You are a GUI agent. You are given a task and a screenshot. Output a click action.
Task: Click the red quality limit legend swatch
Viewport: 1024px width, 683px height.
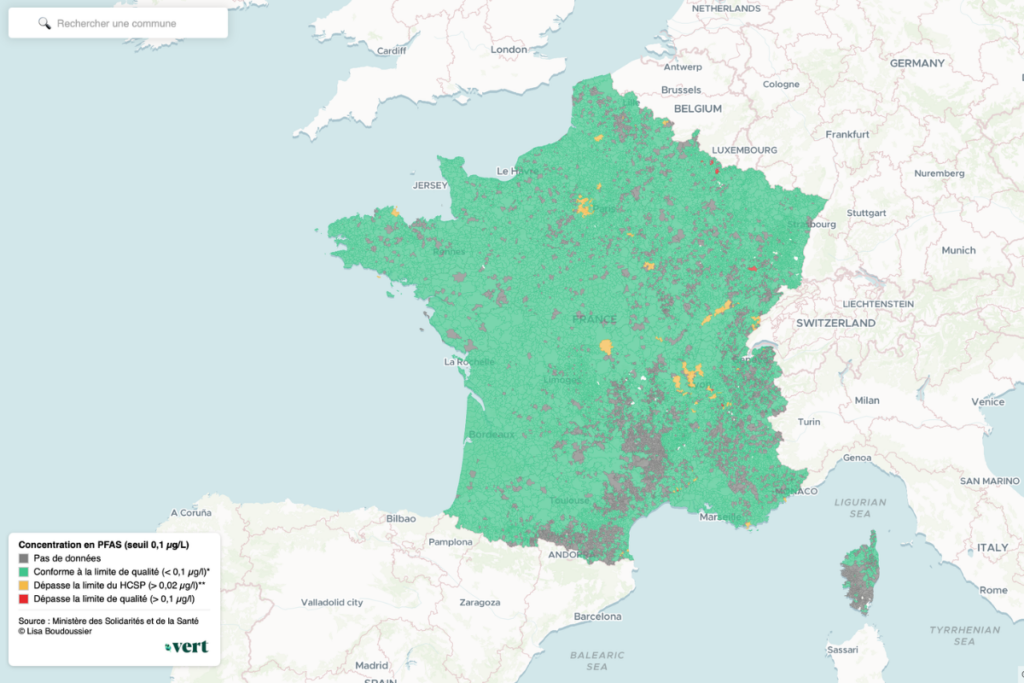tap(24, 599)
